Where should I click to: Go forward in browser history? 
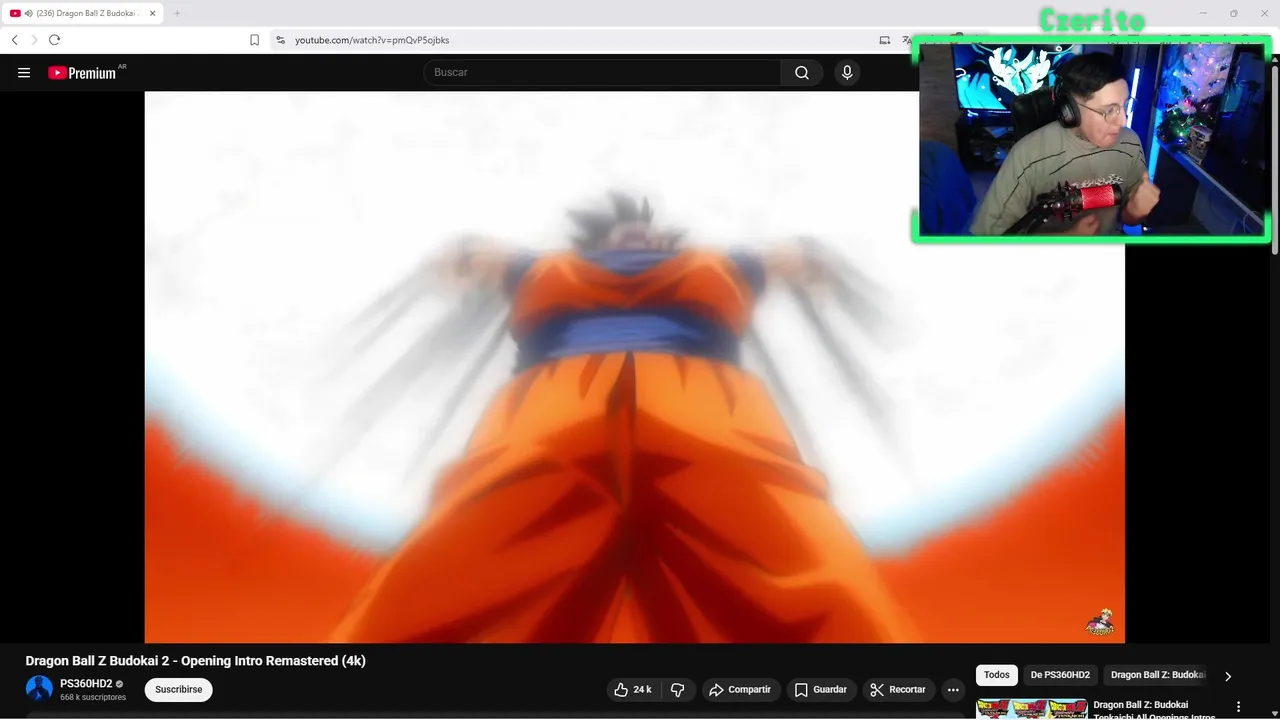pyautogui.click(x=35, y=40)
